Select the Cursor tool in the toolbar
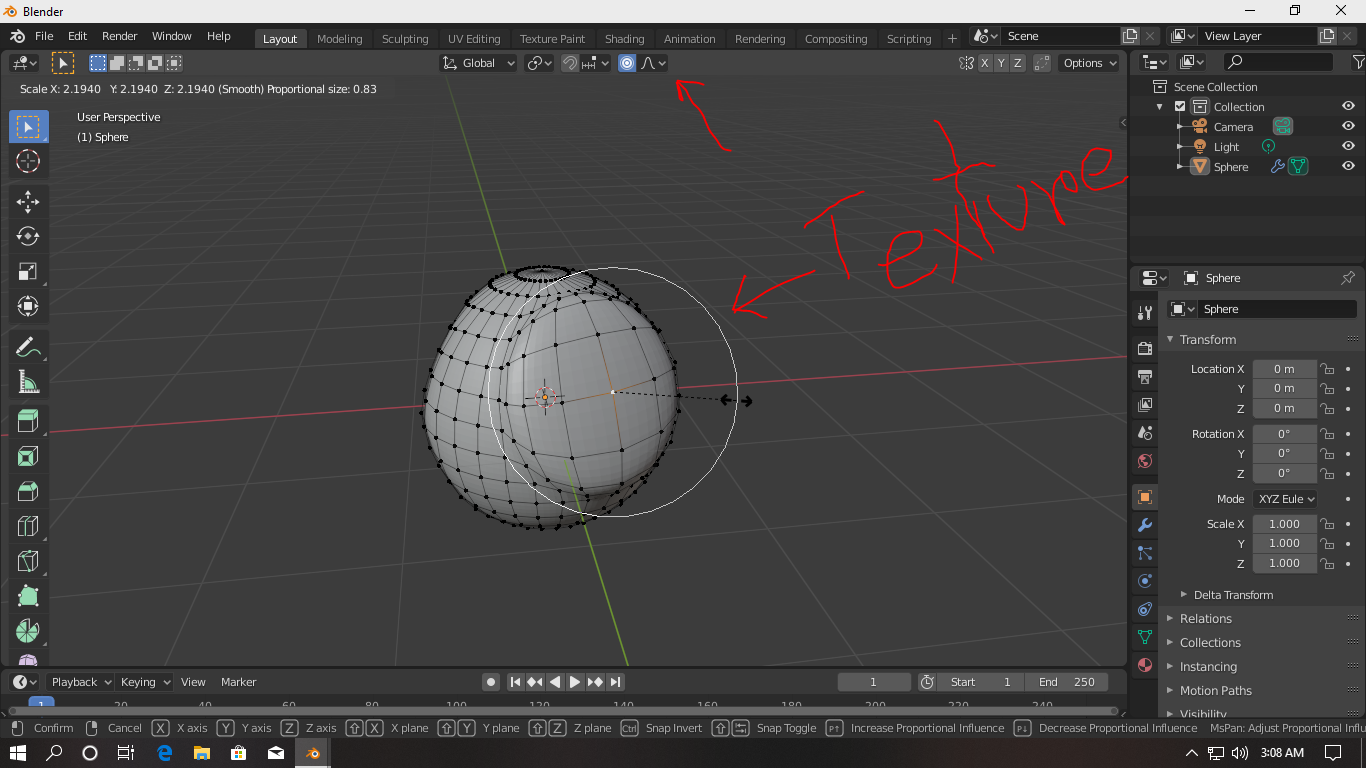This screenshot has width=1366, height=768. [x=28, y=161]
